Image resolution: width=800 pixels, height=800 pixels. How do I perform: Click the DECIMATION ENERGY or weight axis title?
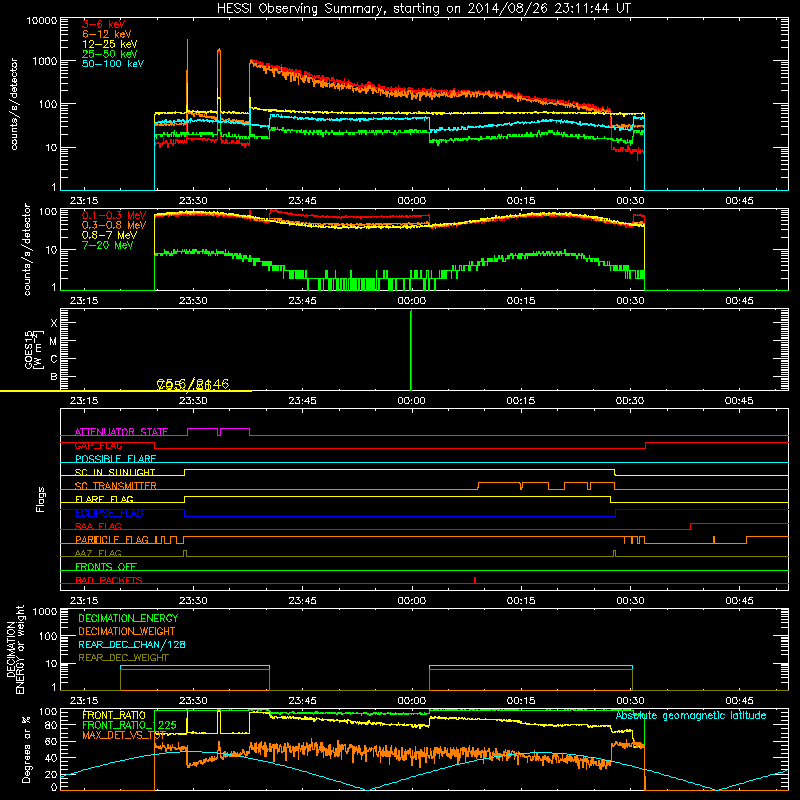click(15, 649)
